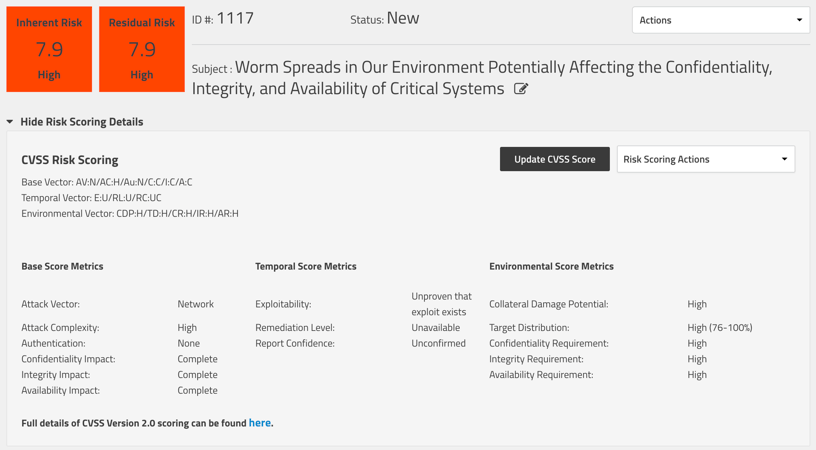
Task: Click the Environmental Score Metrics heading
Action: pyautogui.click(x=551, y=266)
